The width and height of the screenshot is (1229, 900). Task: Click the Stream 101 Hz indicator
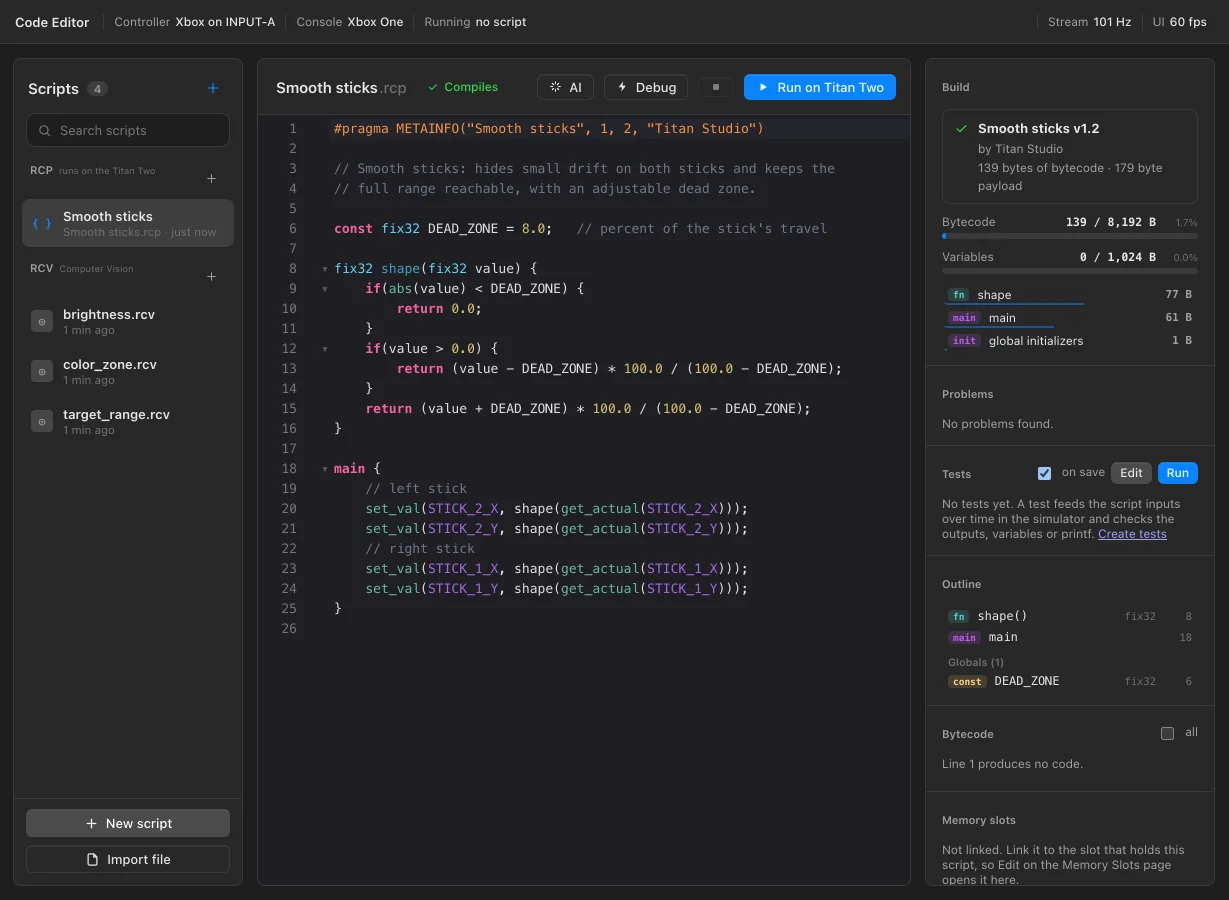pyautogui.click(x=1090, y=22)
